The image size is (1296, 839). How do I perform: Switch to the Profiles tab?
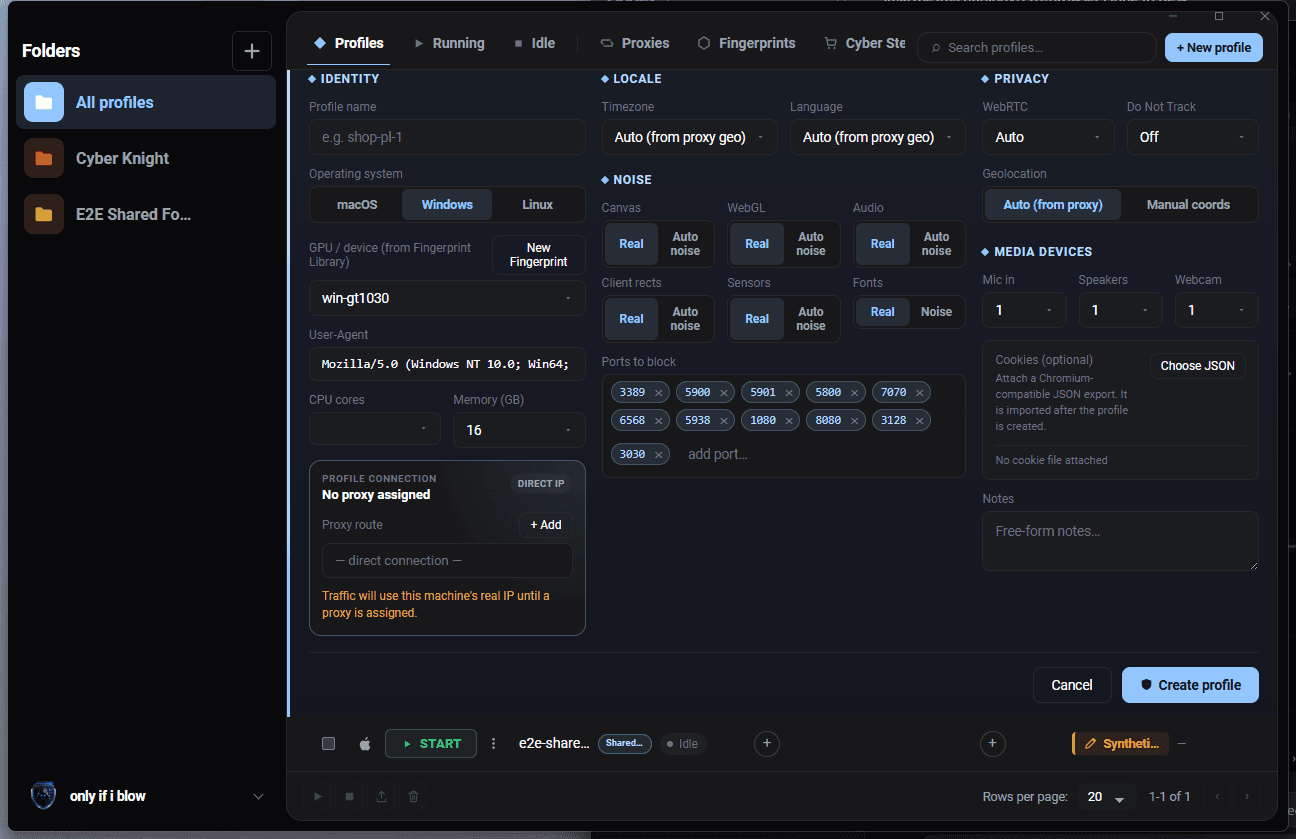349,43
